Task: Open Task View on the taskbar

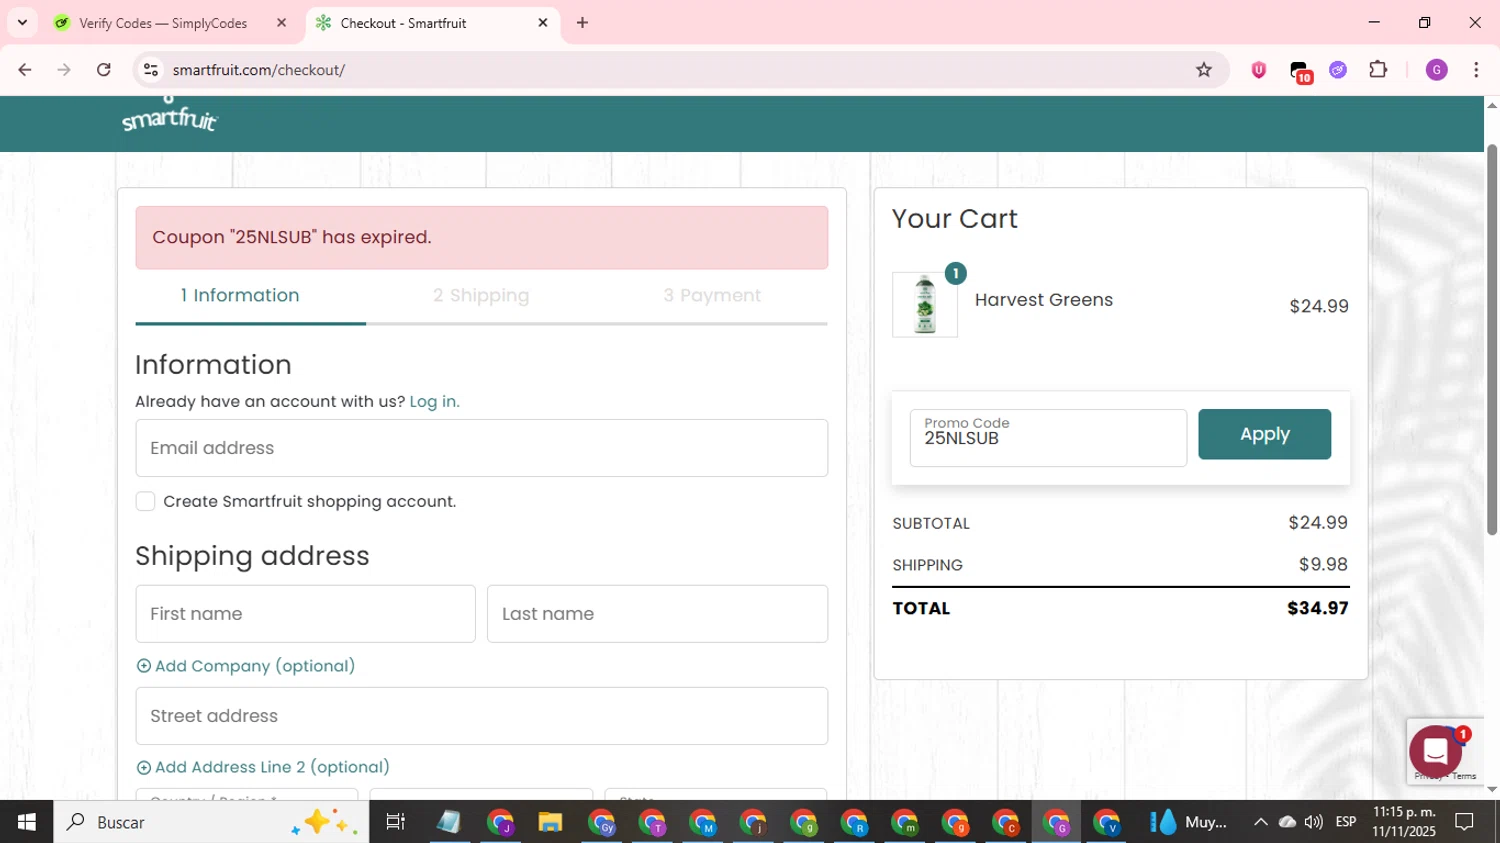Action: tap(395, 822)
